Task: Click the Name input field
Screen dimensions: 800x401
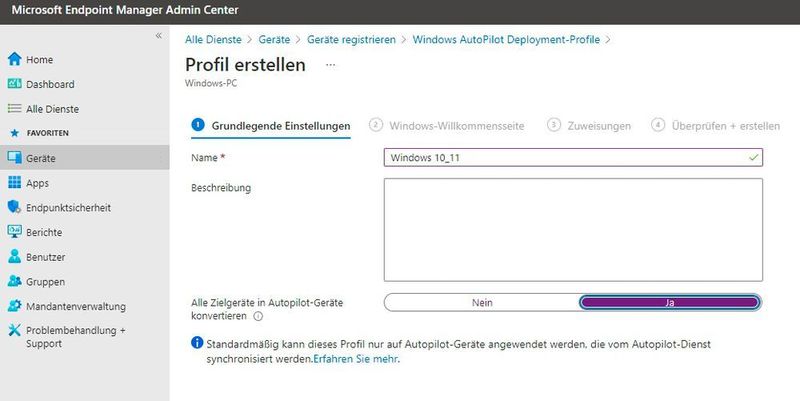Action: click(x=573, y=158)
